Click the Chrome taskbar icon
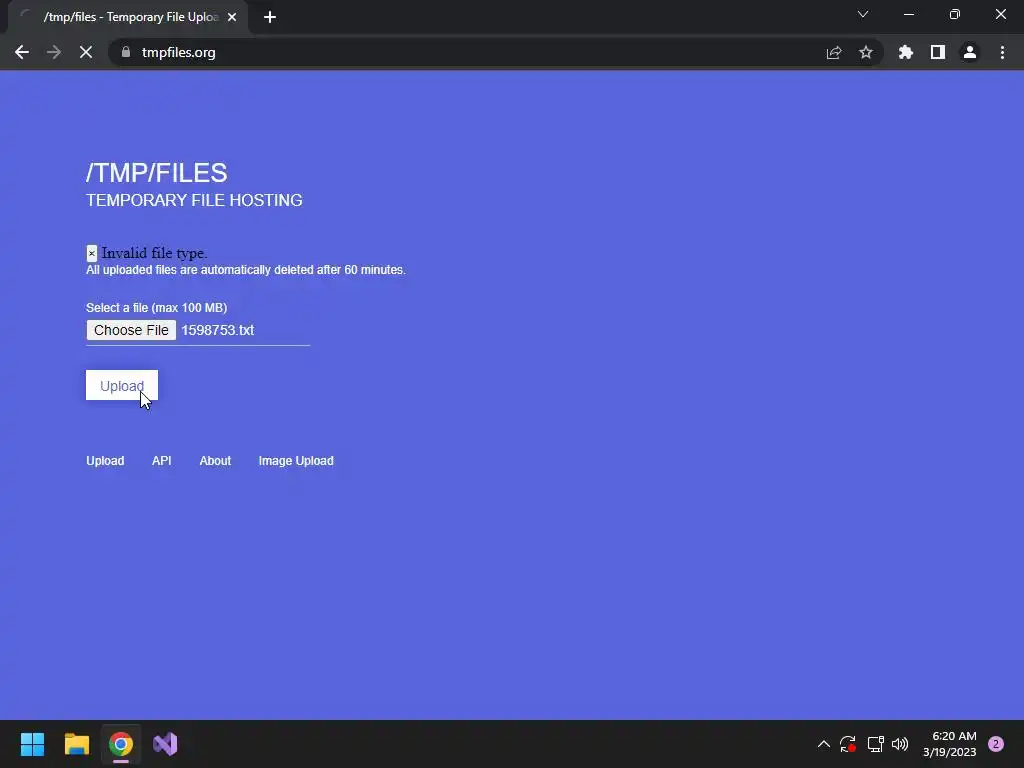This screenshot has height=768, width=1024. tap(121, 744)
